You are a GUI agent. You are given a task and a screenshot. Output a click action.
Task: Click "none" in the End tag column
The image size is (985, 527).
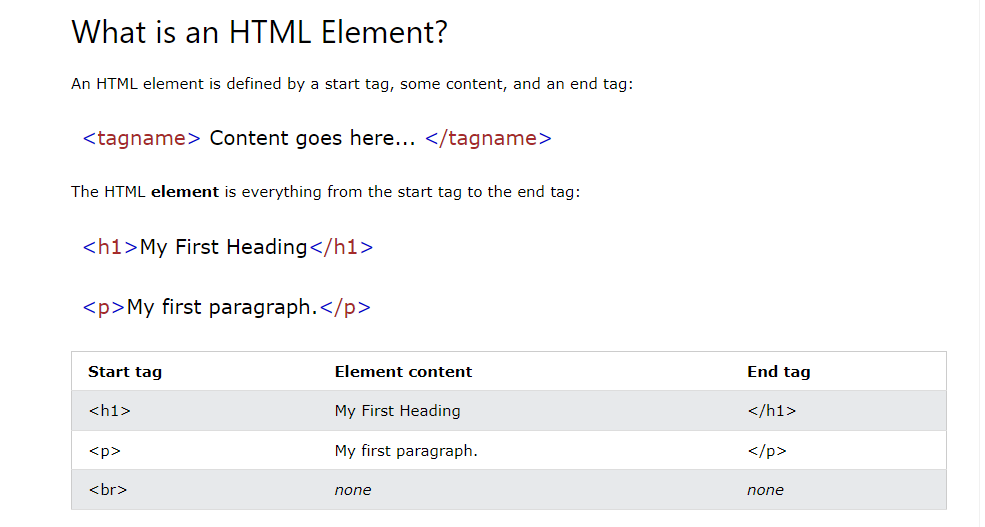(765, 490)
